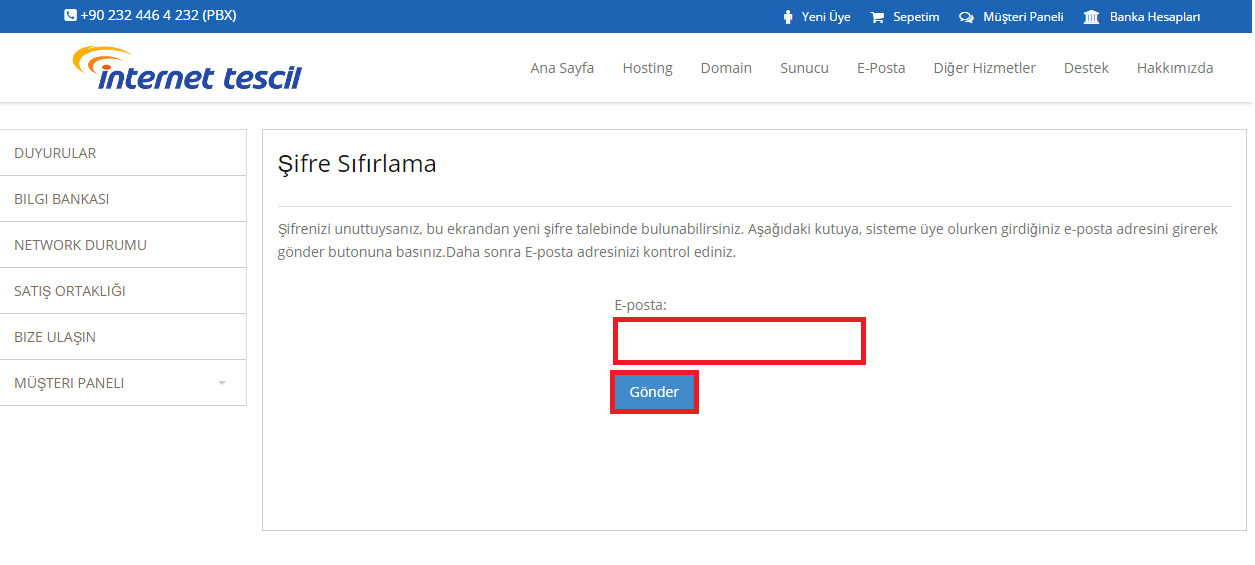Open the Banka Hesapları link
This screenshot has height=565, width=1255.
[x=1155, y=17]
